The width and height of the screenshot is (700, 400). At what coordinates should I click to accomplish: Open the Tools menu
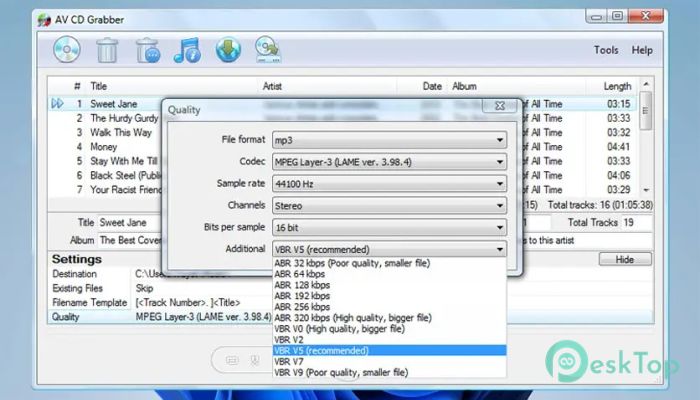click(x=606, y=50)
